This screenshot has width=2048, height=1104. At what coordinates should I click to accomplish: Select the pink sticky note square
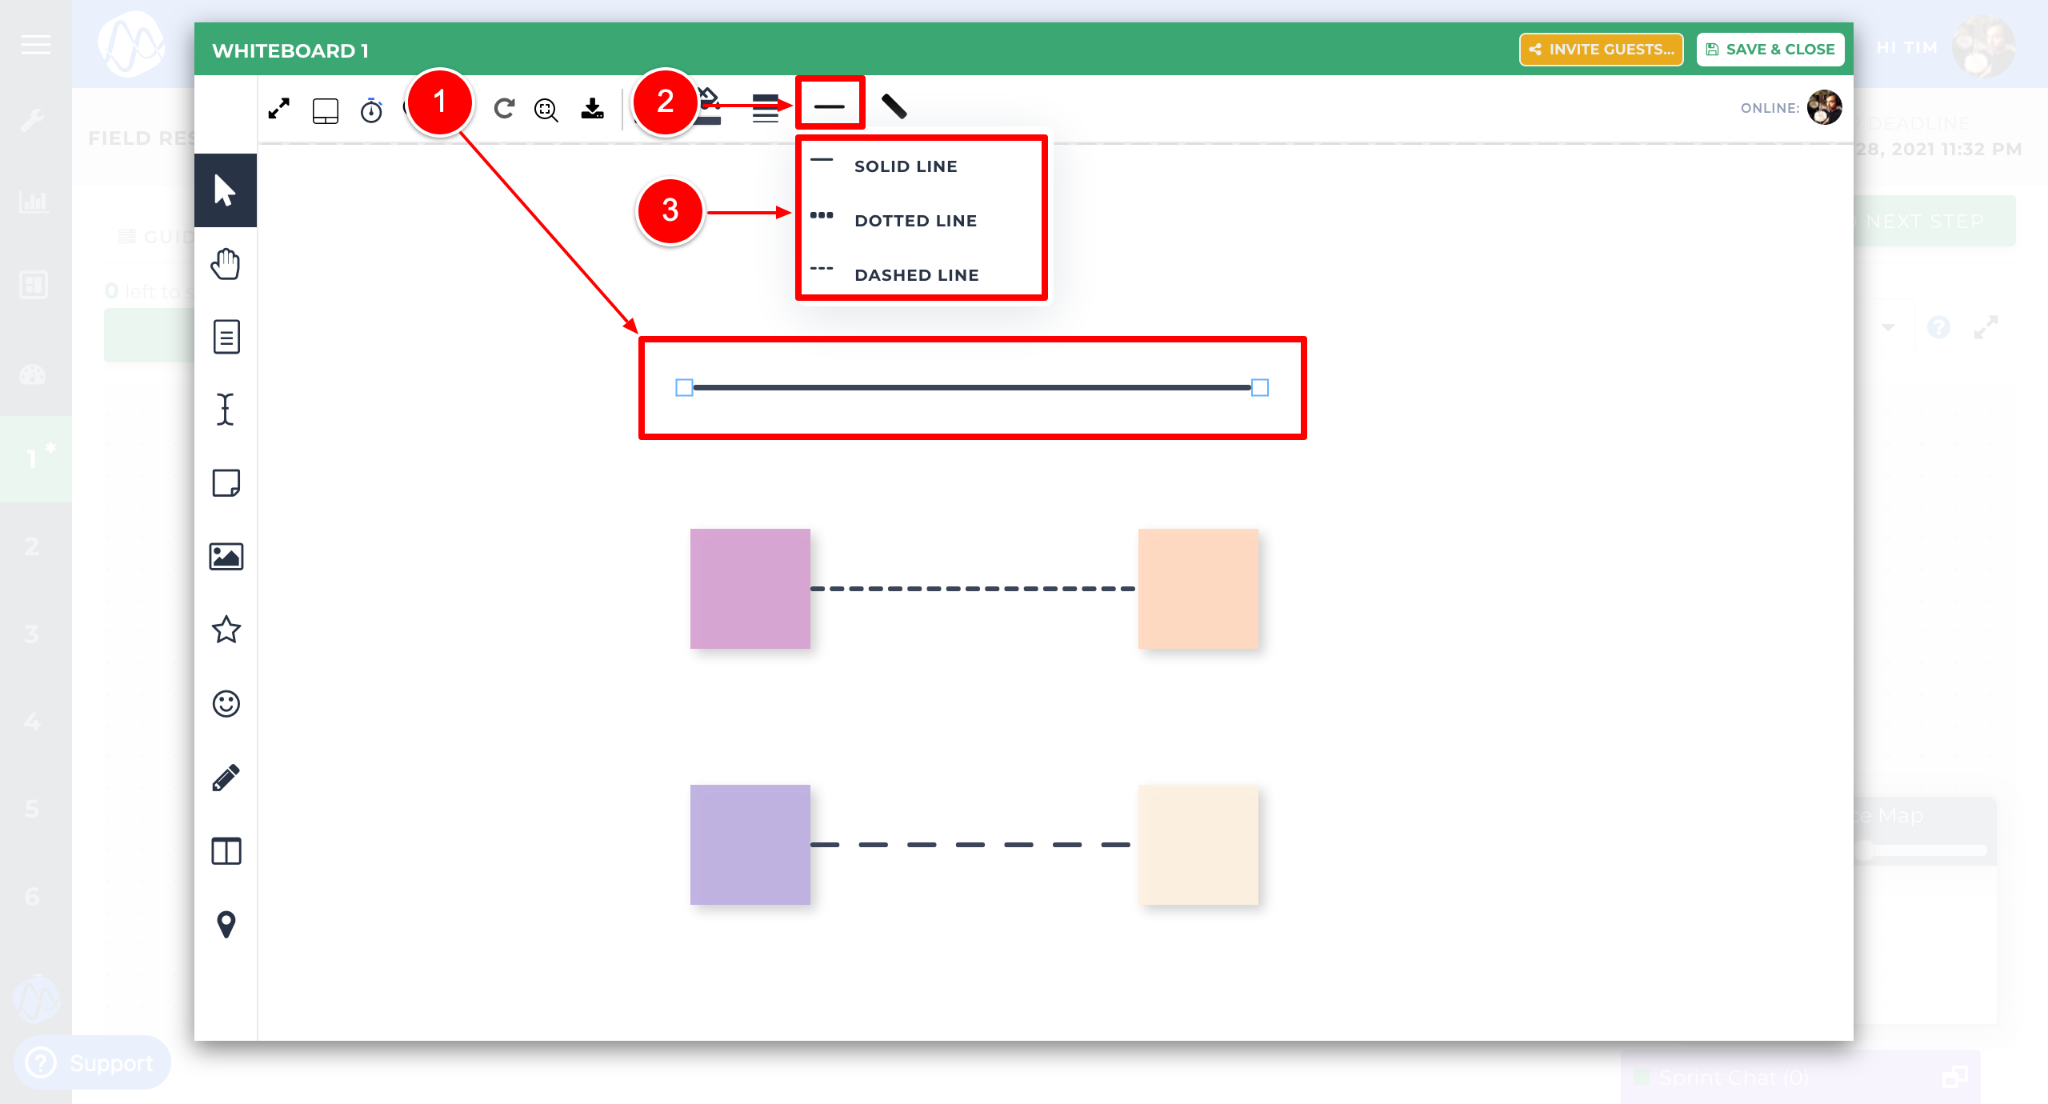(750, 589)
